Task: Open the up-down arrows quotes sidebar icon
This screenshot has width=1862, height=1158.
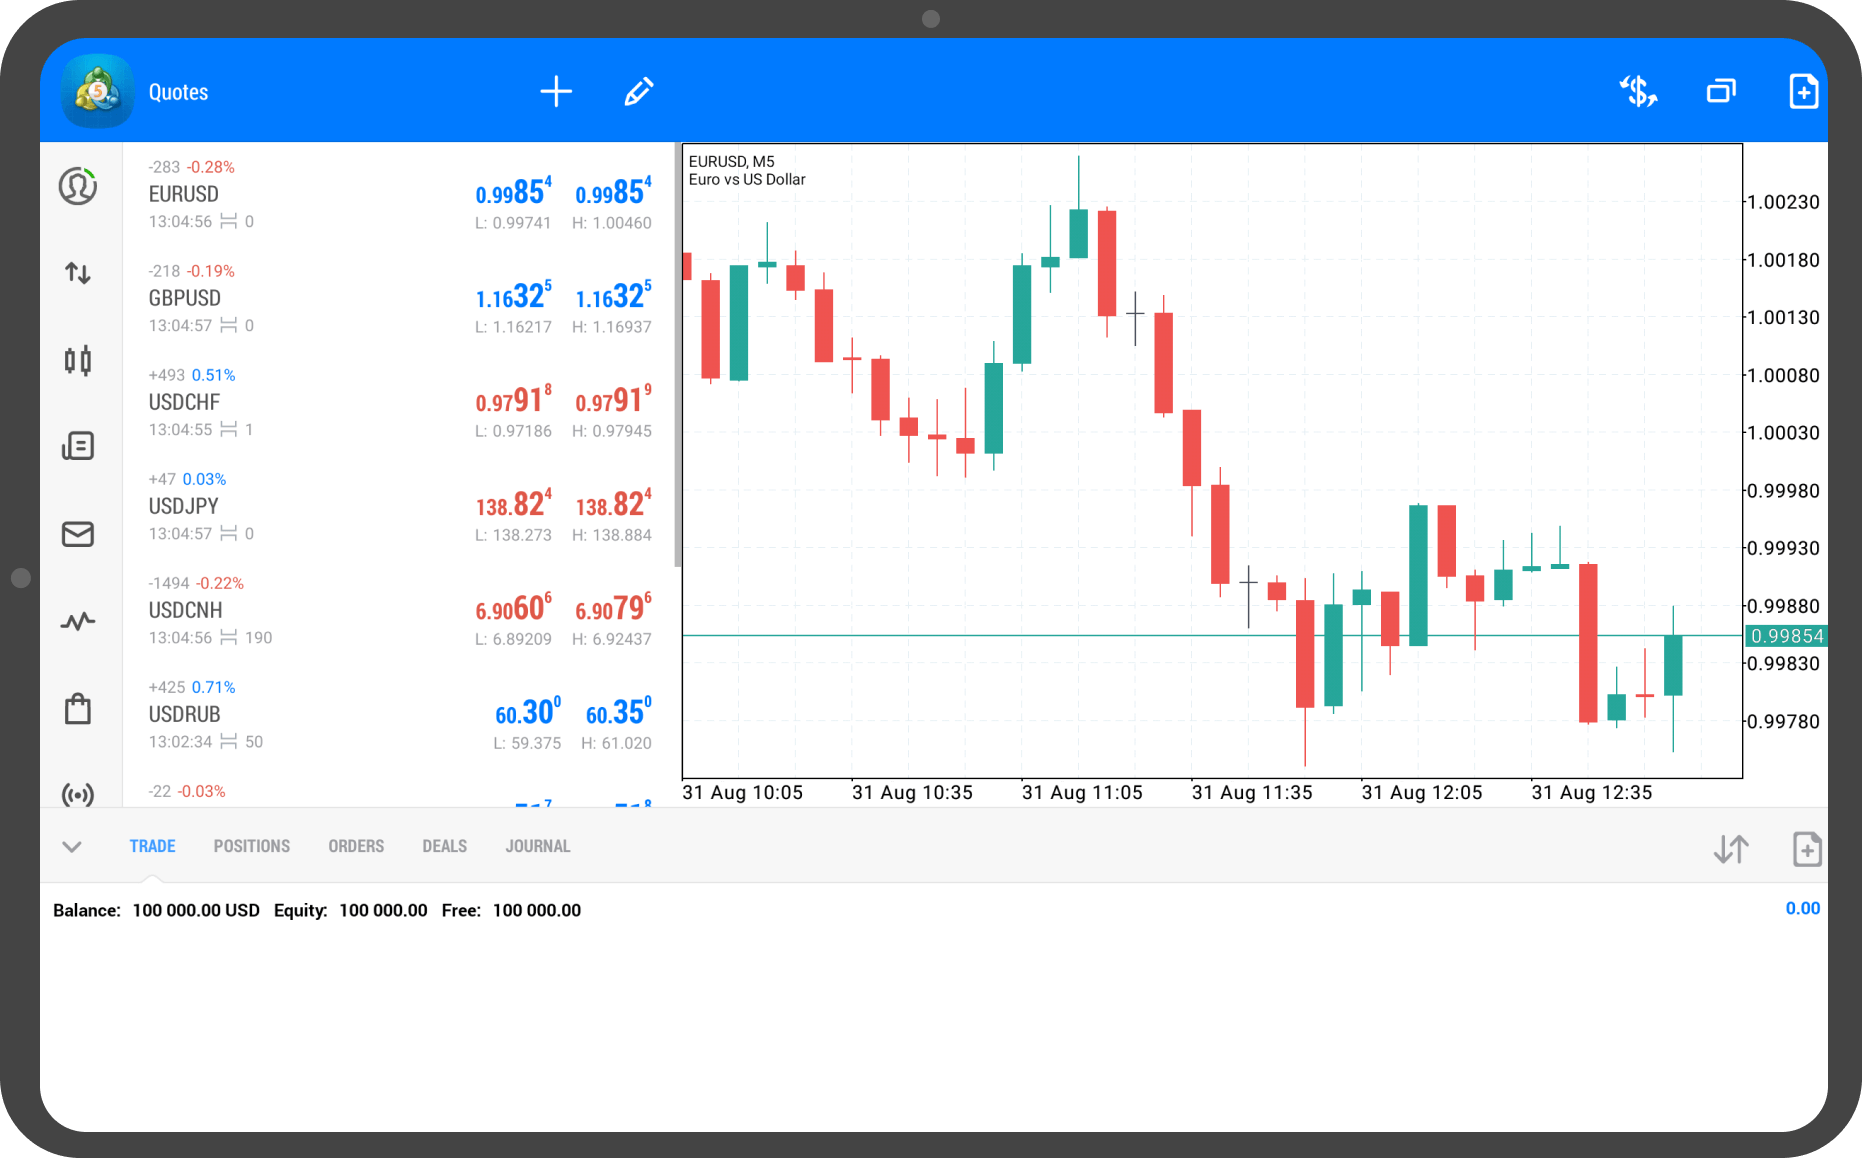Action: pyautogui.click(x=78, y=273)
